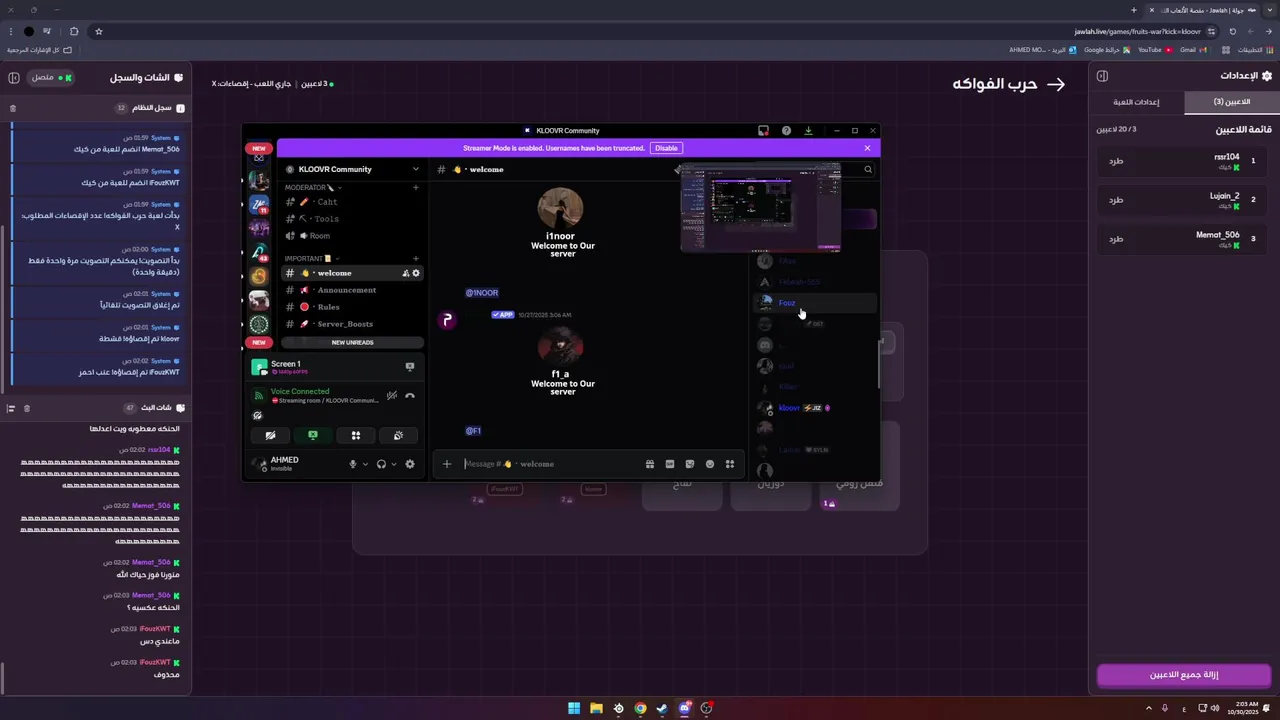Toggle the Discord camera button
Image resolution: width=1280 pixels, height=720 pixels.
[270, 435]
